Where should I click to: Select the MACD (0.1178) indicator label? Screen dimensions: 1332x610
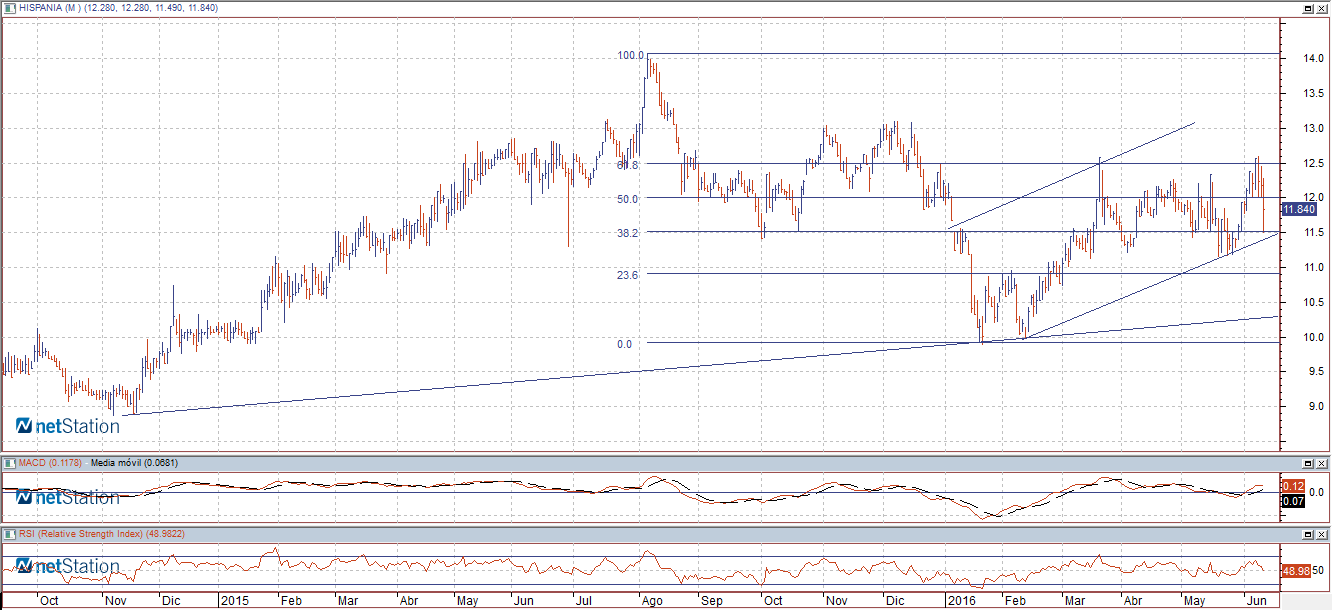pos(51,464)
